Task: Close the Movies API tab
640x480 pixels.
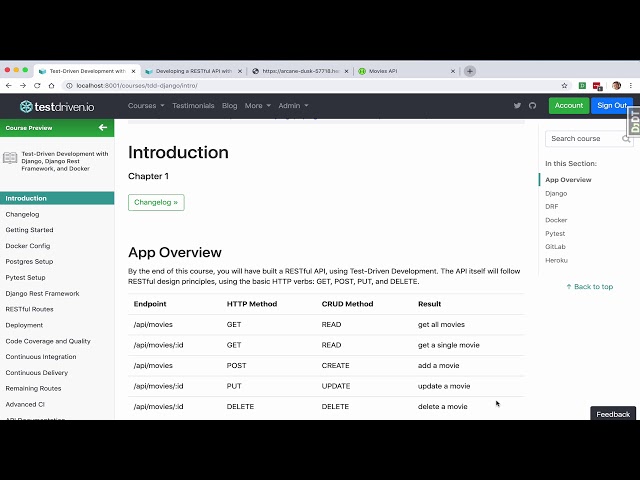Action: click(x=453, y=71)
